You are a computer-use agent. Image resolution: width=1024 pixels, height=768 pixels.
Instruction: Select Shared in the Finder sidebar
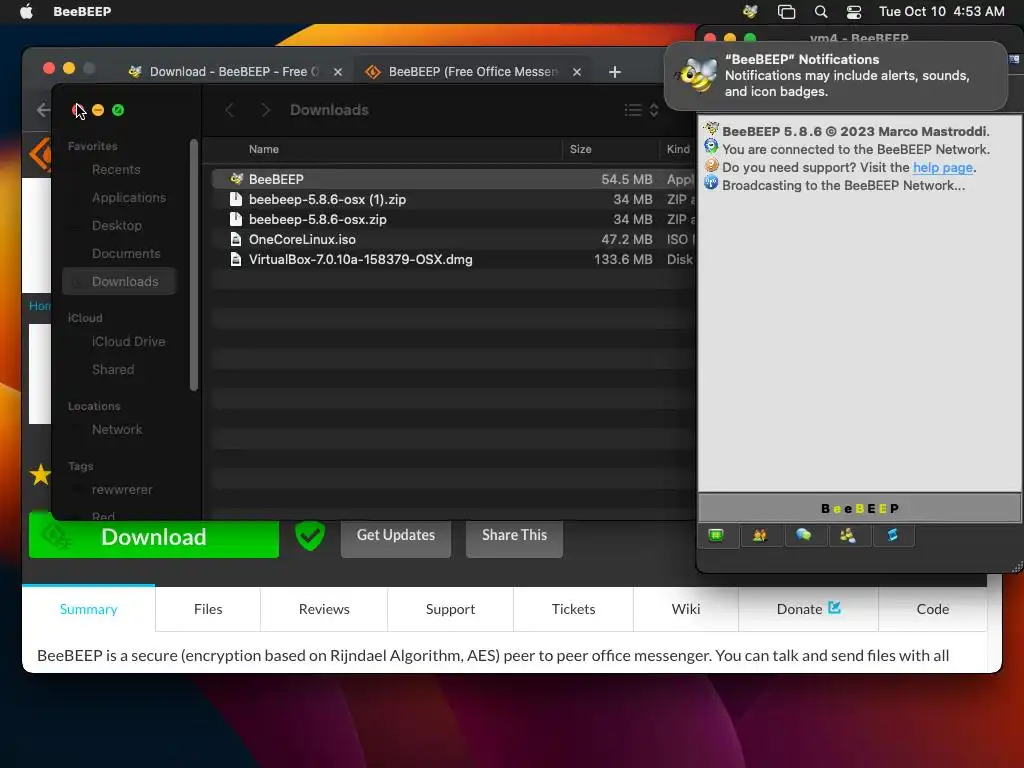coord(113,370)
